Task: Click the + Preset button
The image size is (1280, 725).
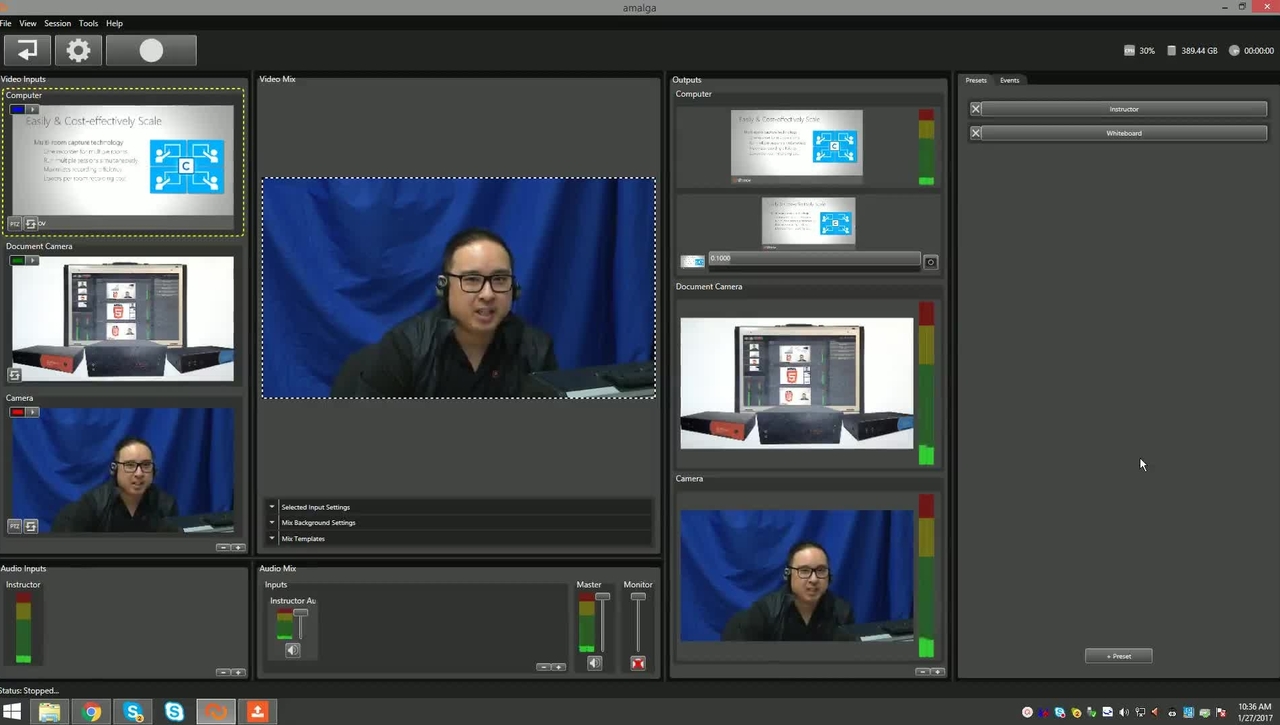Action: click(1118, 656)
